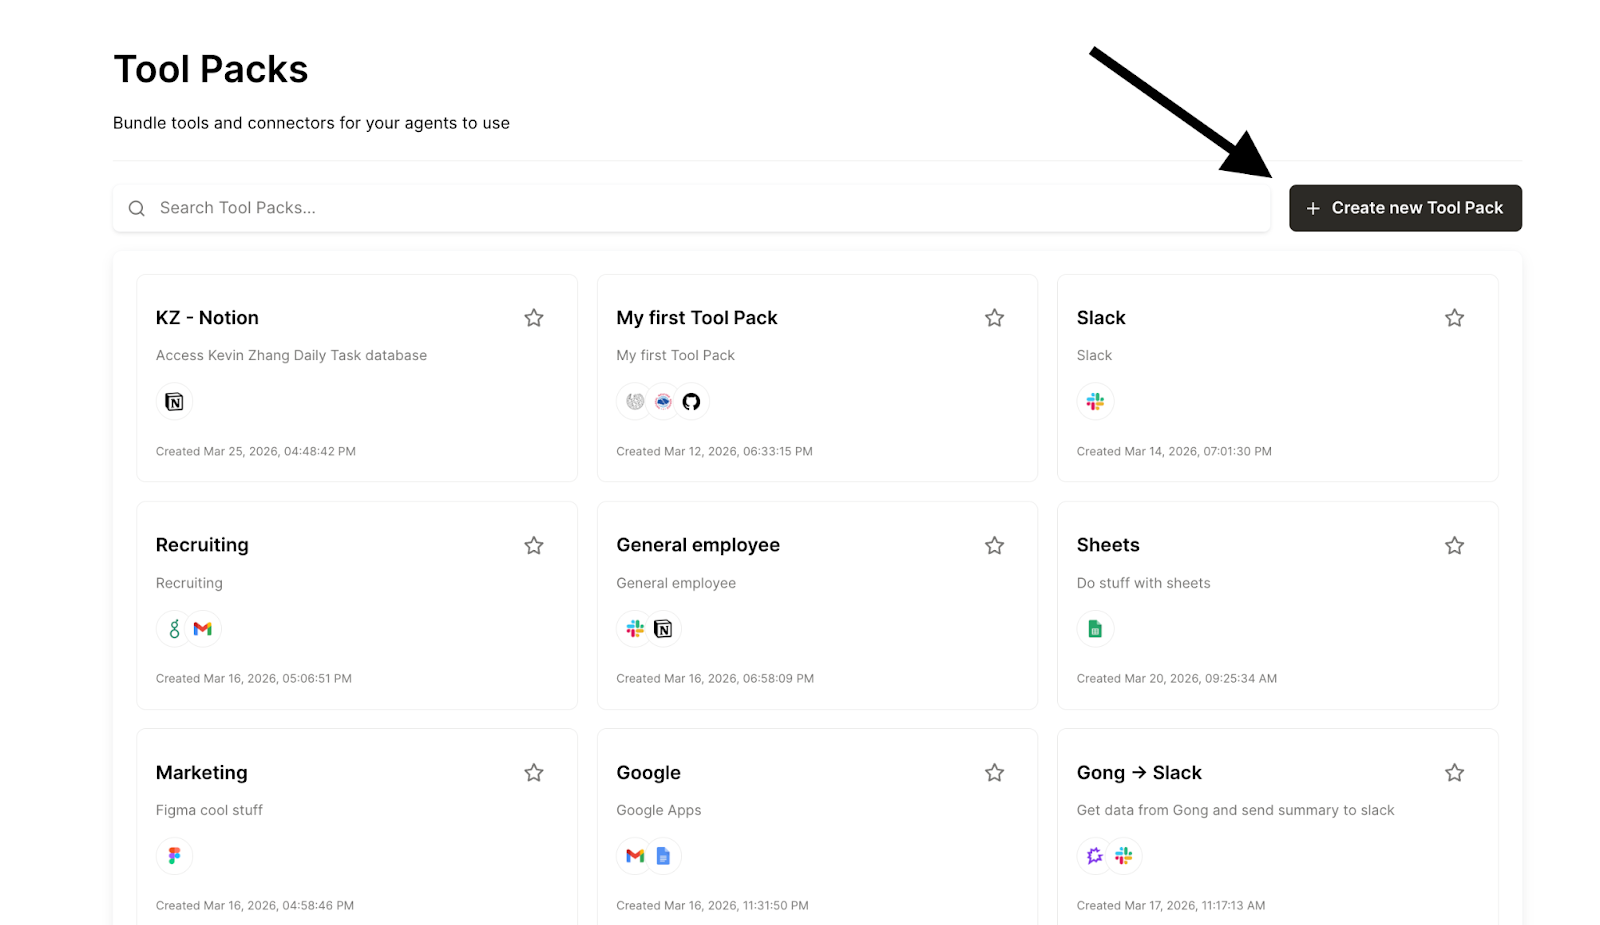Click 'Get data from Gong and send summary to slack'

tap(1235, 810)
